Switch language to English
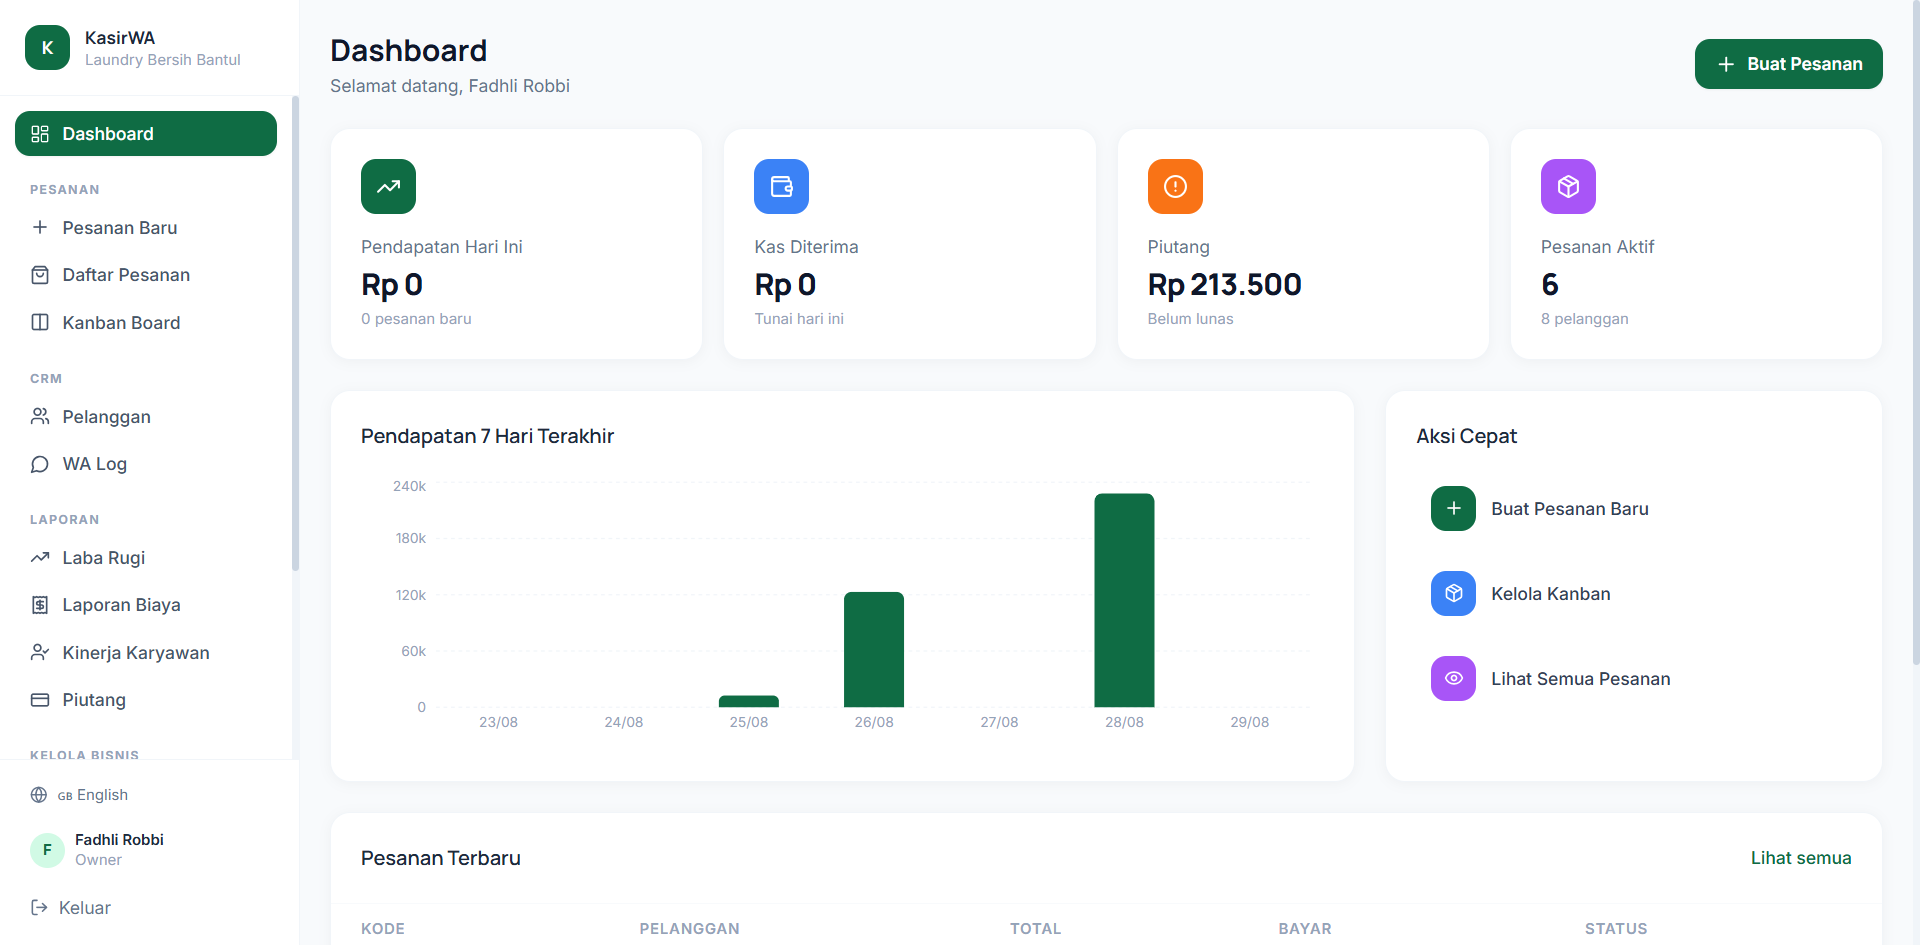Viewport: 1920px width, 945px height. [x=93, y=795]
